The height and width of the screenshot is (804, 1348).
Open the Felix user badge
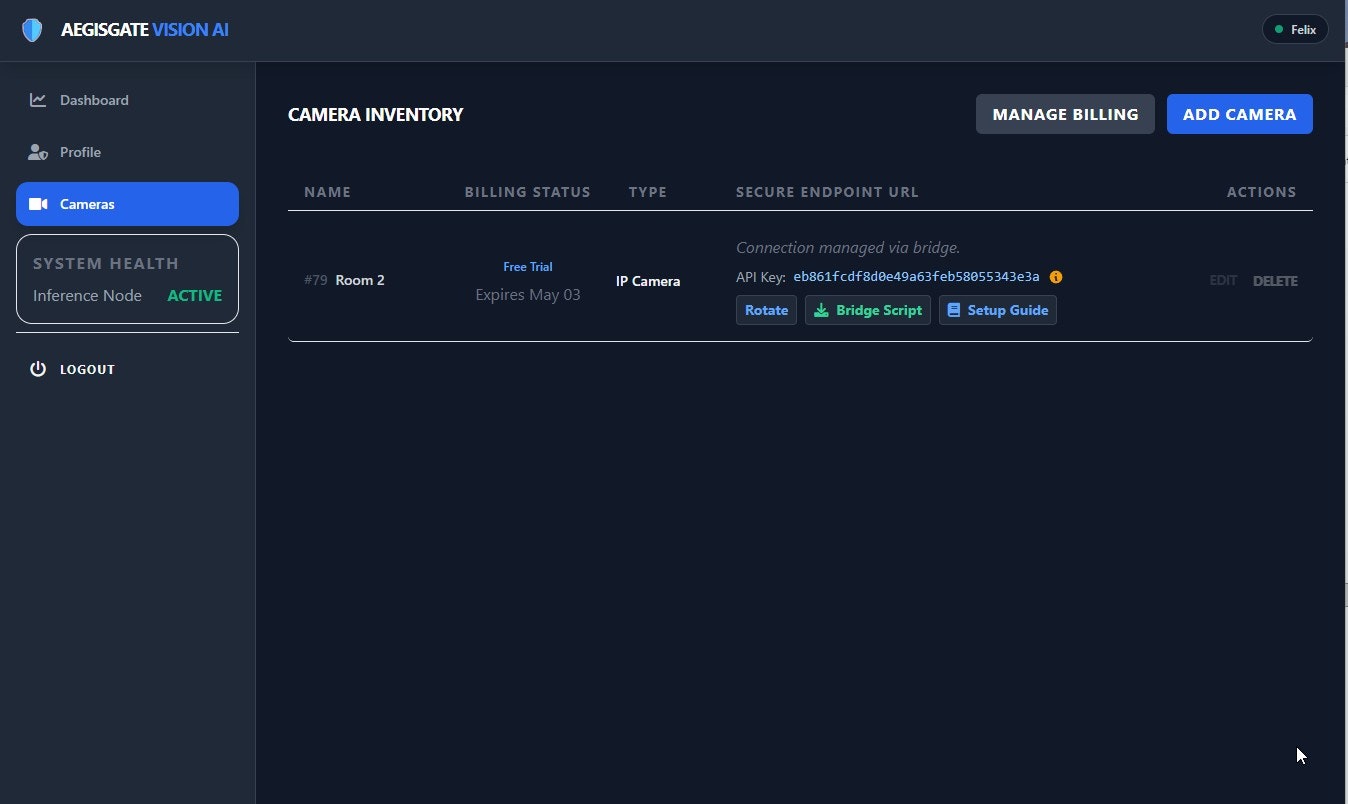(x=1295, y=29)
